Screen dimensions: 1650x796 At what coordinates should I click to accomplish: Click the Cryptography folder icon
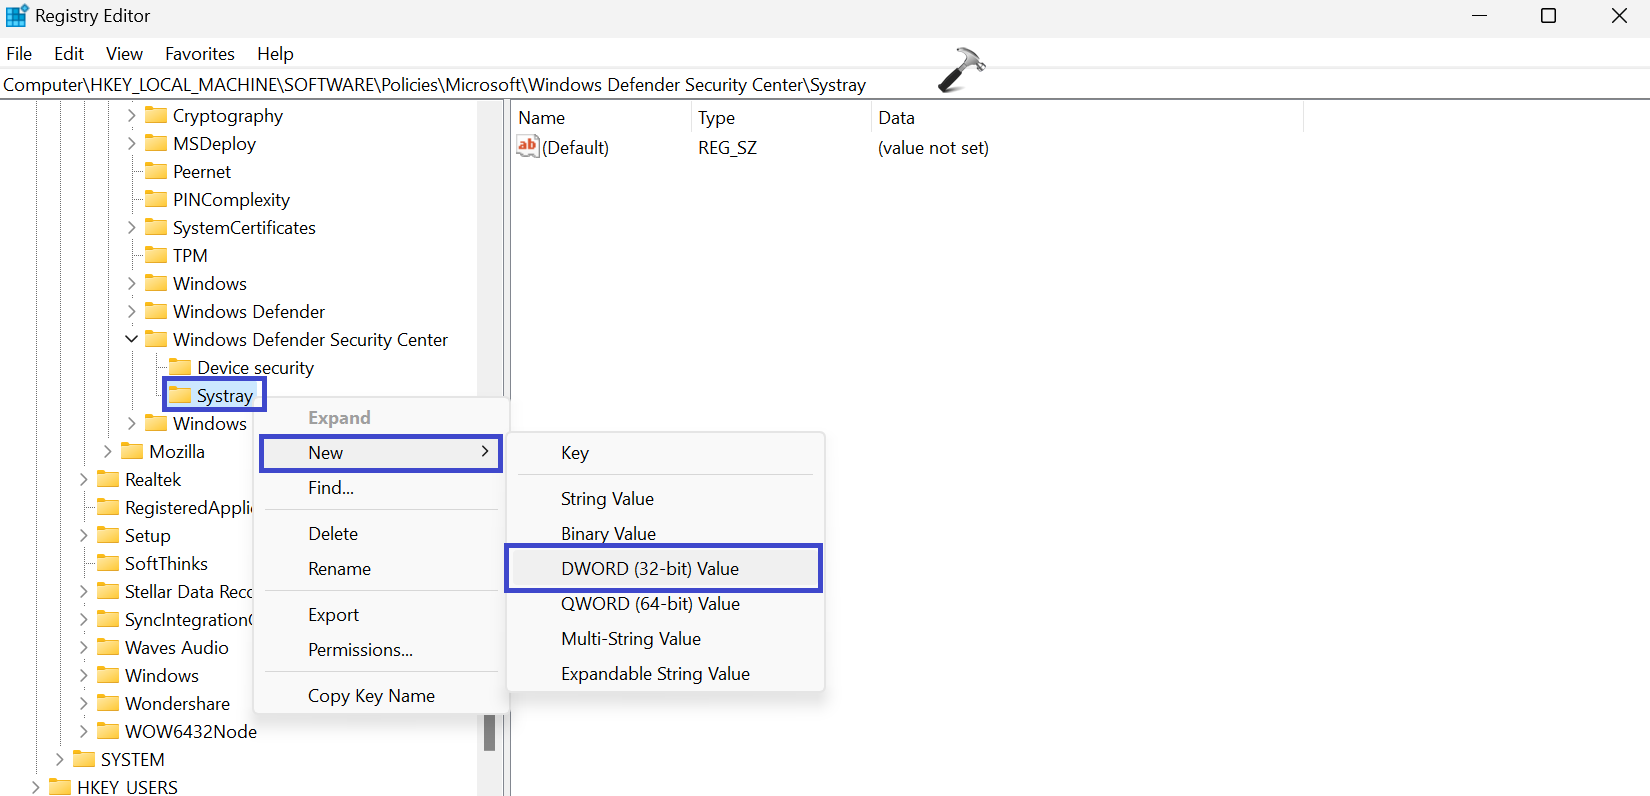pos(156,115)
